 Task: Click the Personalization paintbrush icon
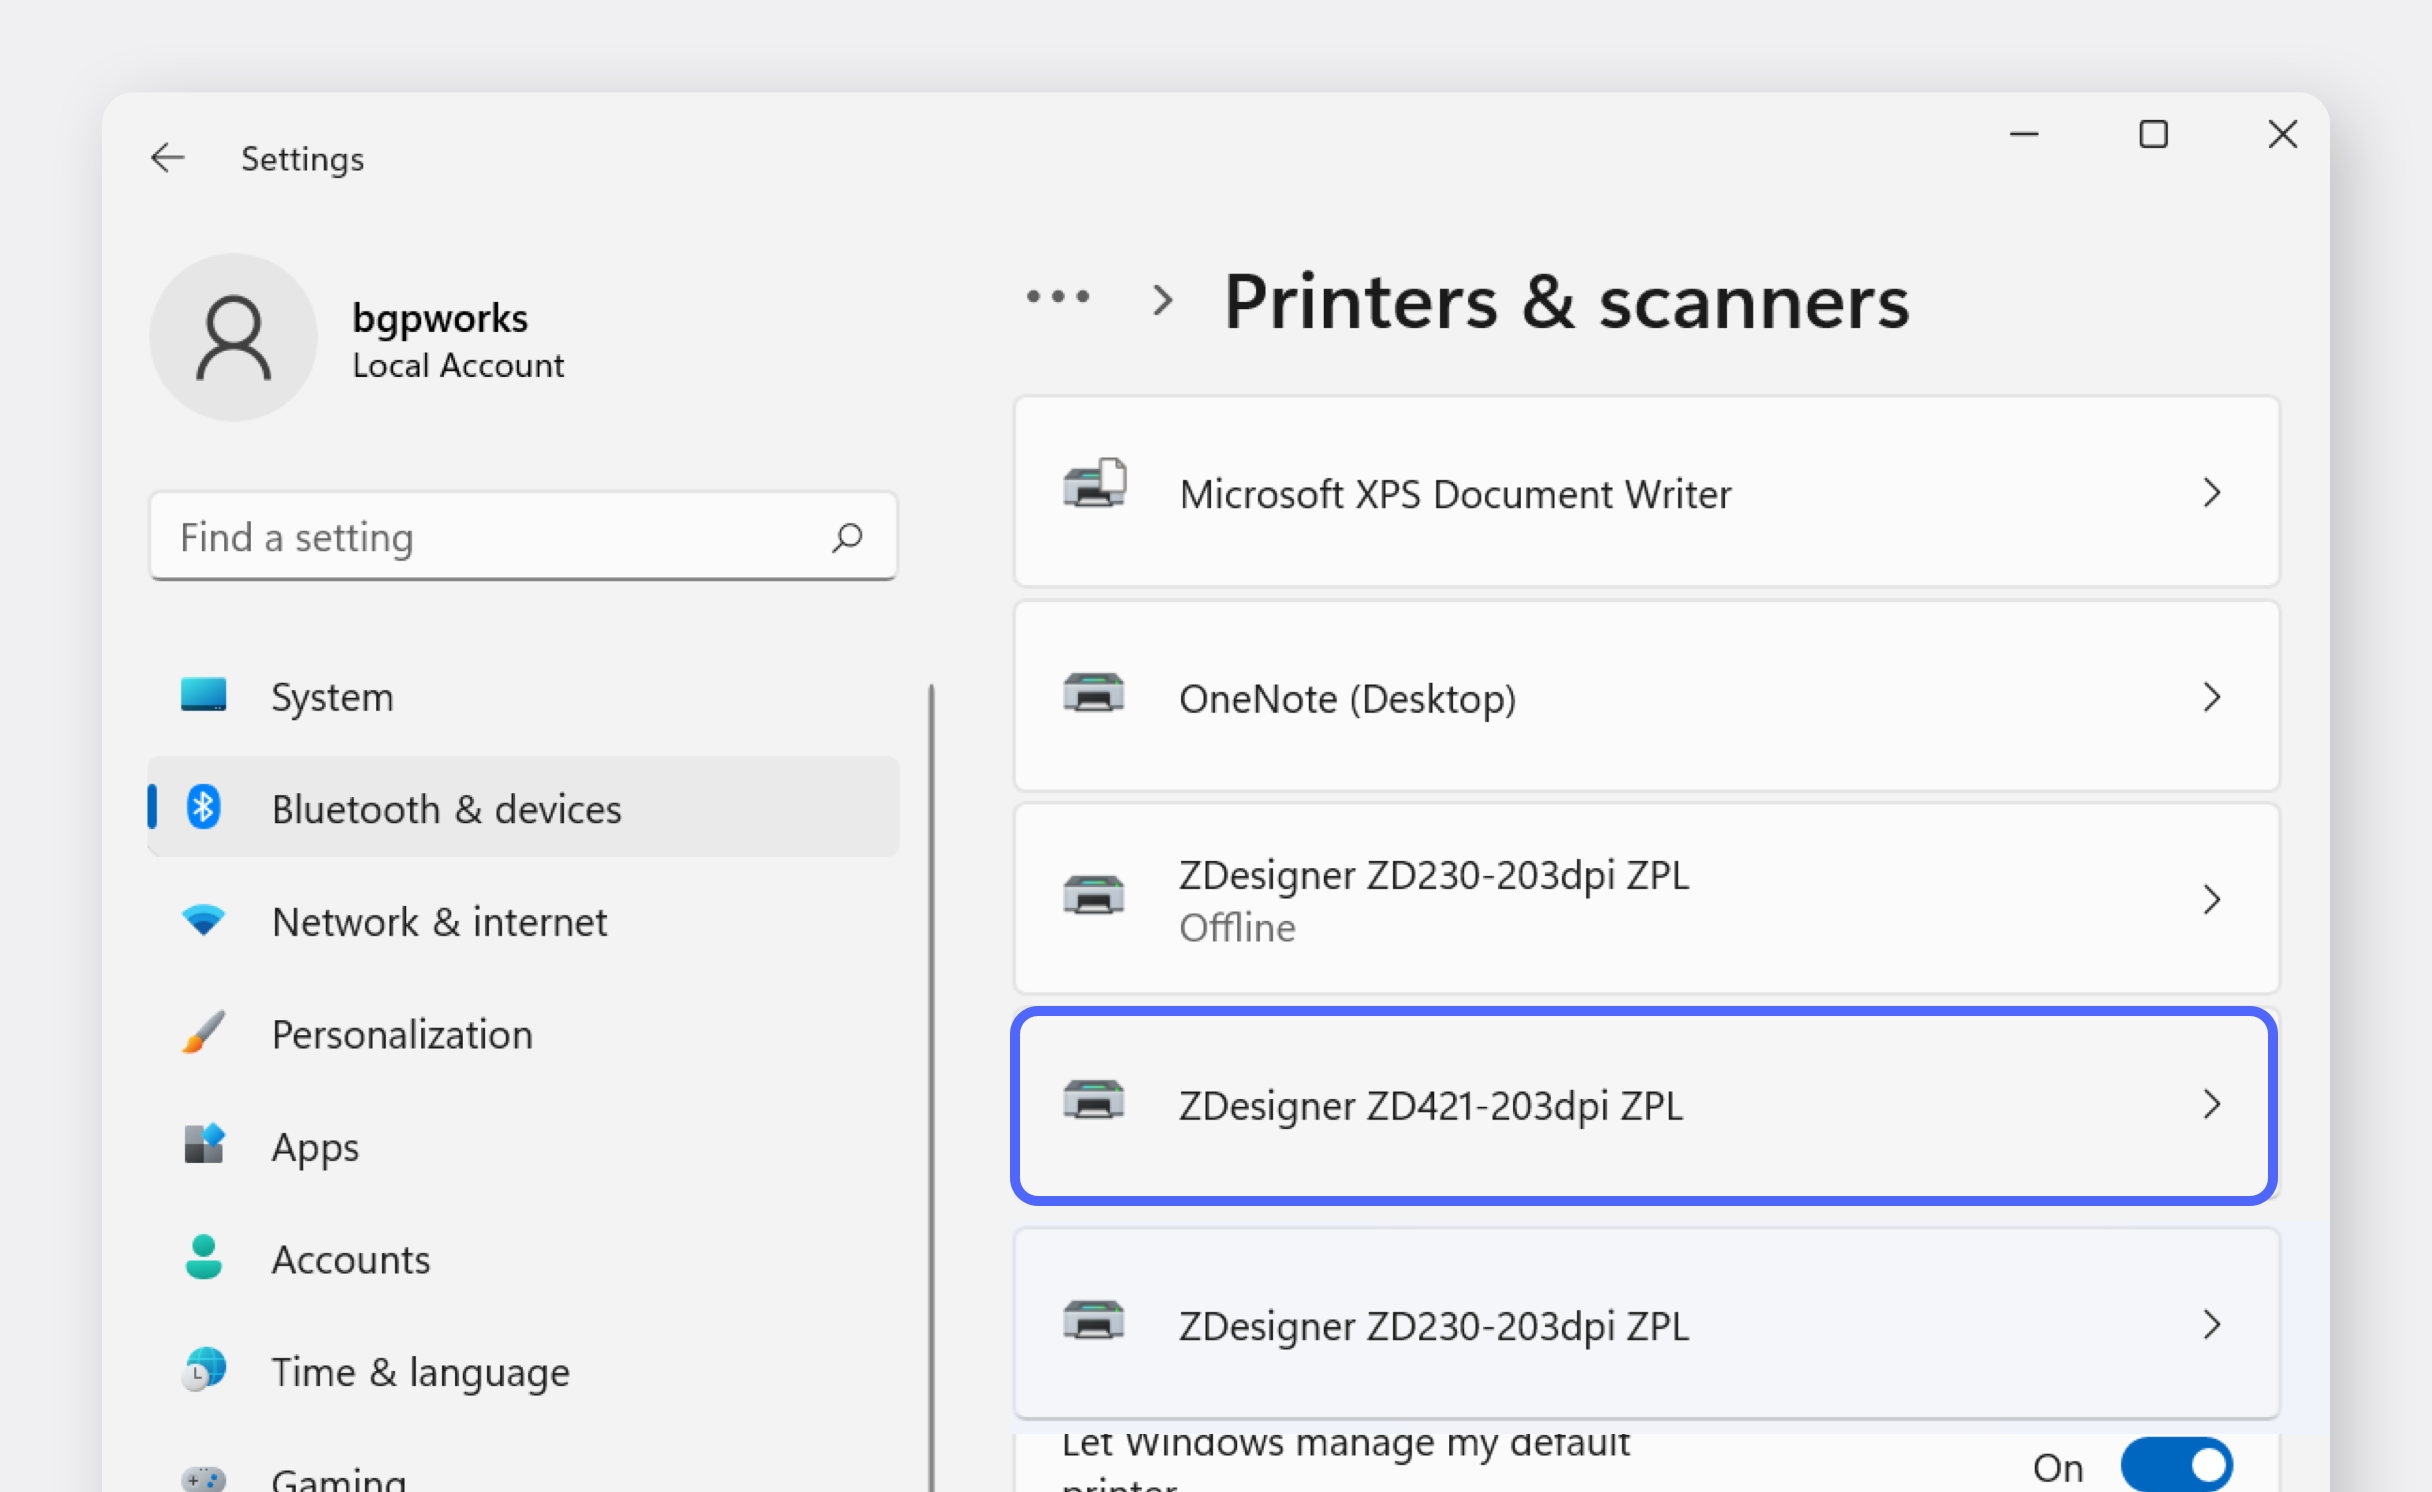click(x=203, y=1033)
